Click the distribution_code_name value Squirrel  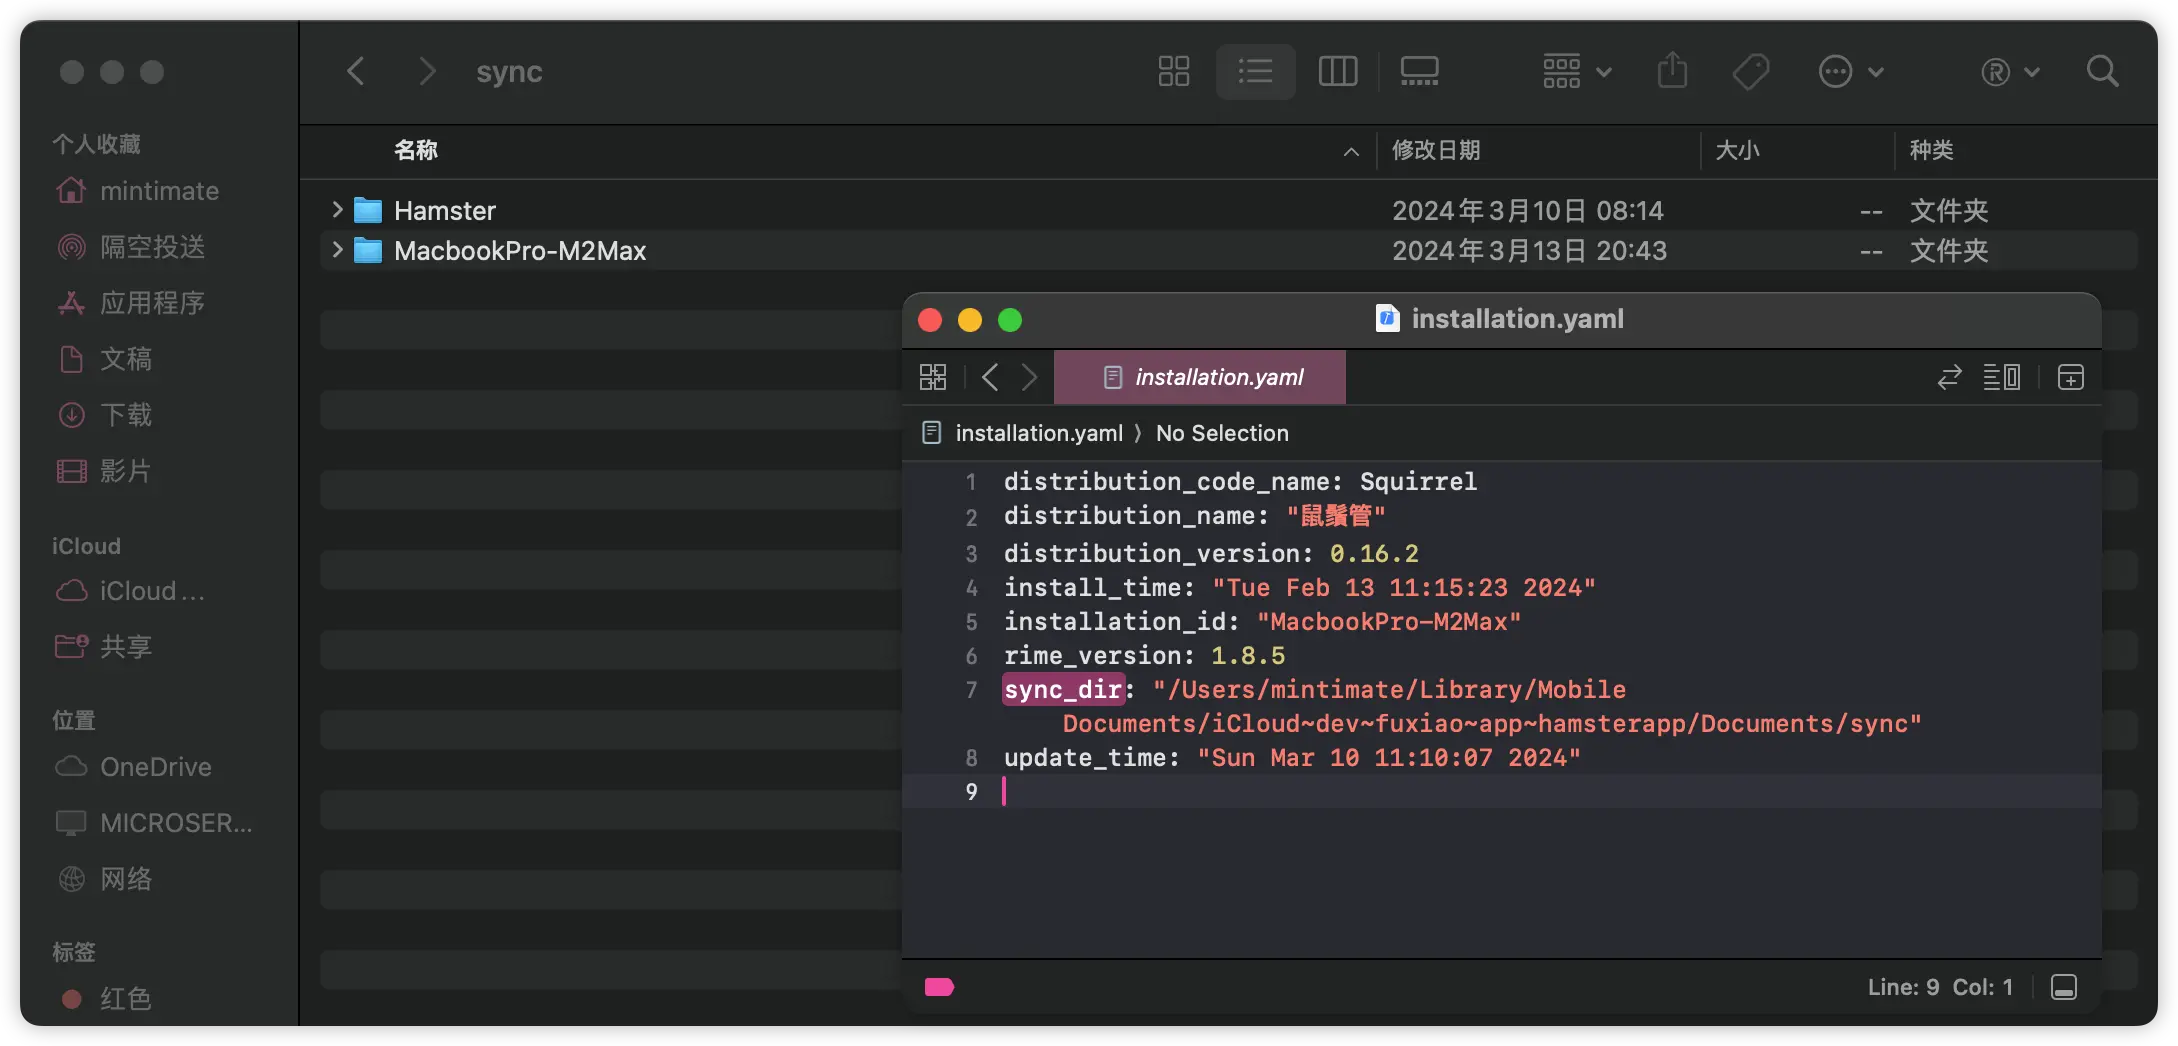coord(1418,481)
